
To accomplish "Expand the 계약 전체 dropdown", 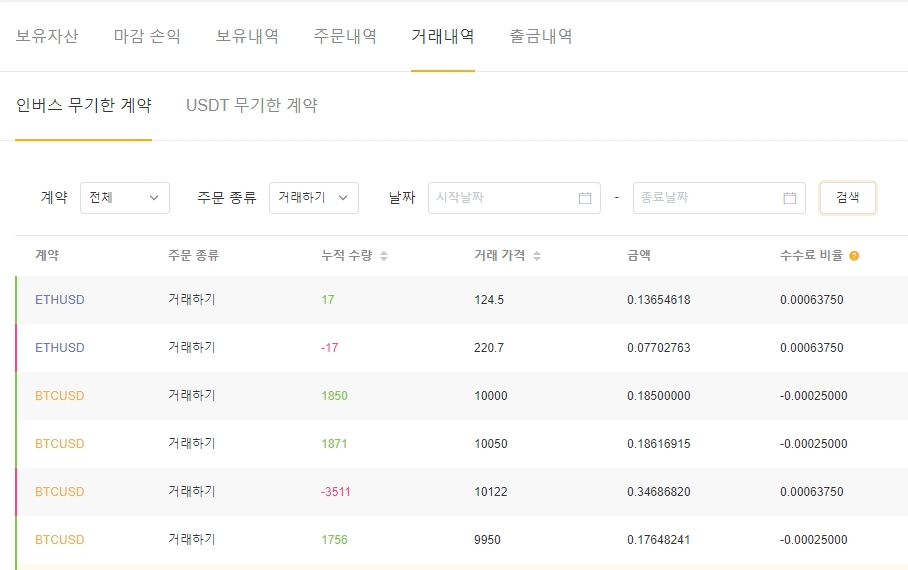I will pyautogui.click(x=124, y=198).
